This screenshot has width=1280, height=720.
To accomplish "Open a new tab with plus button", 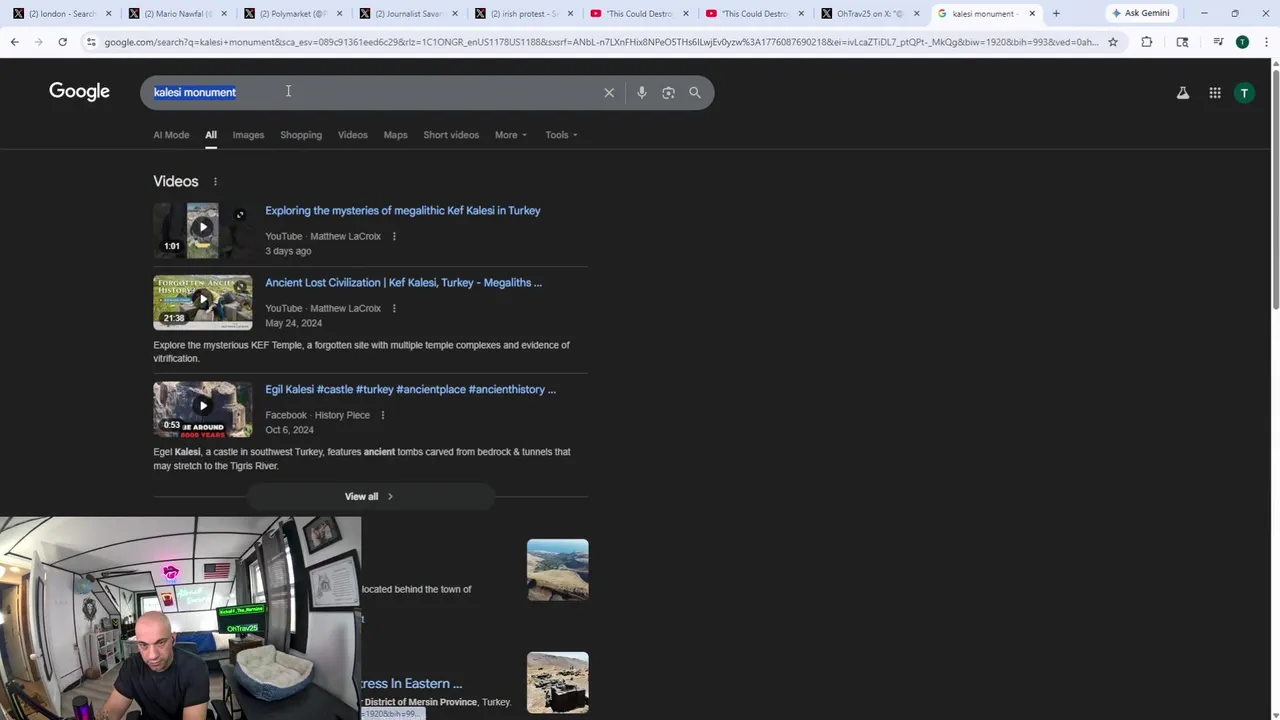I will [x=1056, y=13].
